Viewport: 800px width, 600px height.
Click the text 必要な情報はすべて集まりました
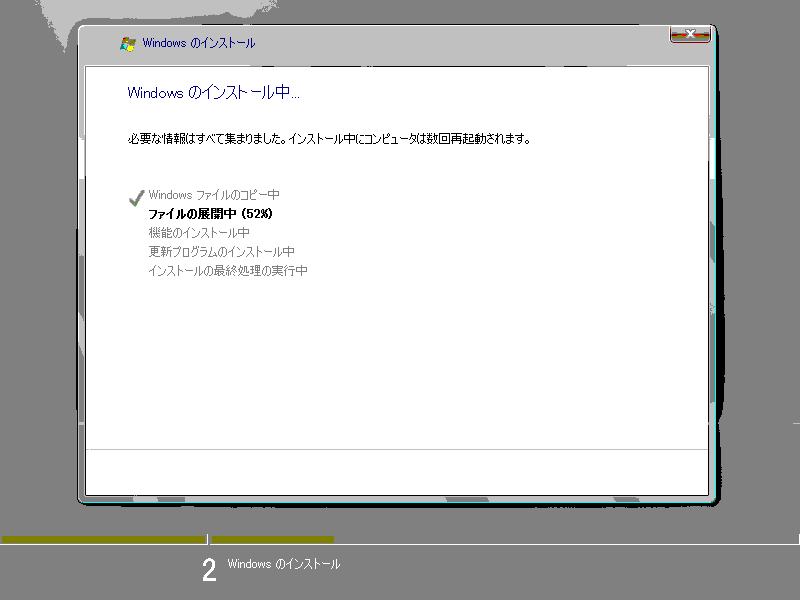(207, 138)
